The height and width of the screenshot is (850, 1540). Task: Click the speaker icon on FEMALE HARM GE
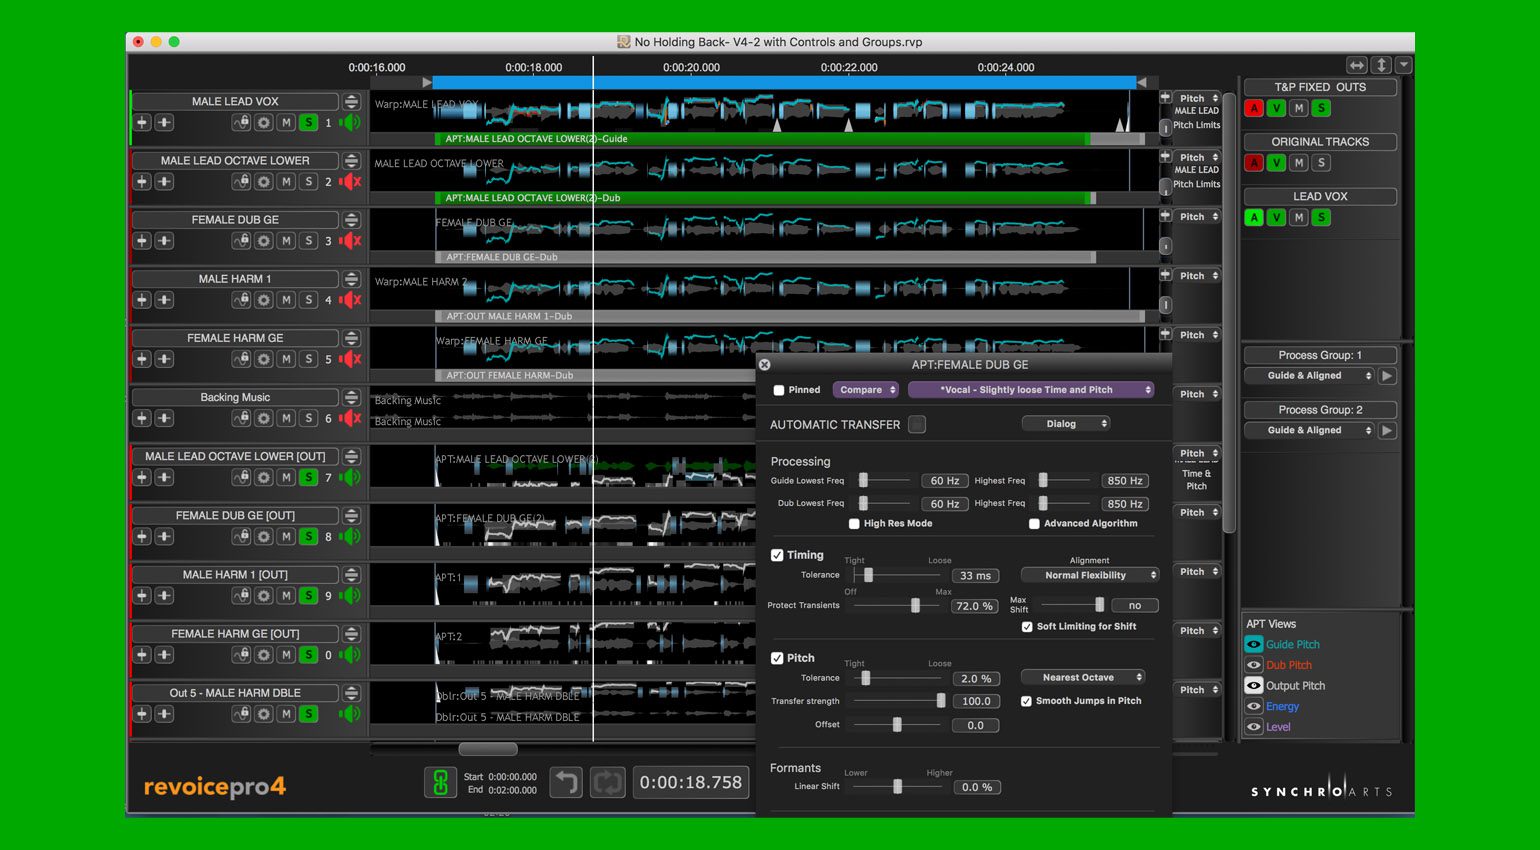(x=350, y=359)
